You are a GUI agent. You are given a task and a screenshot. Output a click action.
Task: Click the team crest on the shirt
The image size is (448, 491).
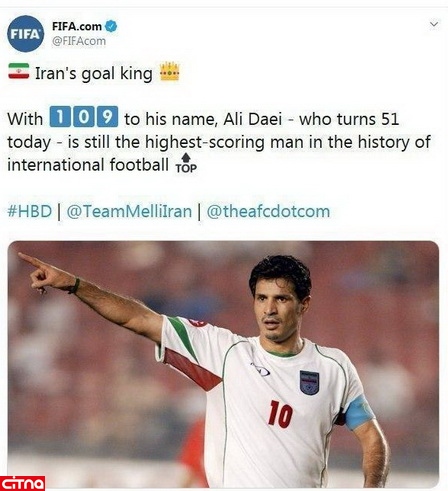[x=309, y=383]
